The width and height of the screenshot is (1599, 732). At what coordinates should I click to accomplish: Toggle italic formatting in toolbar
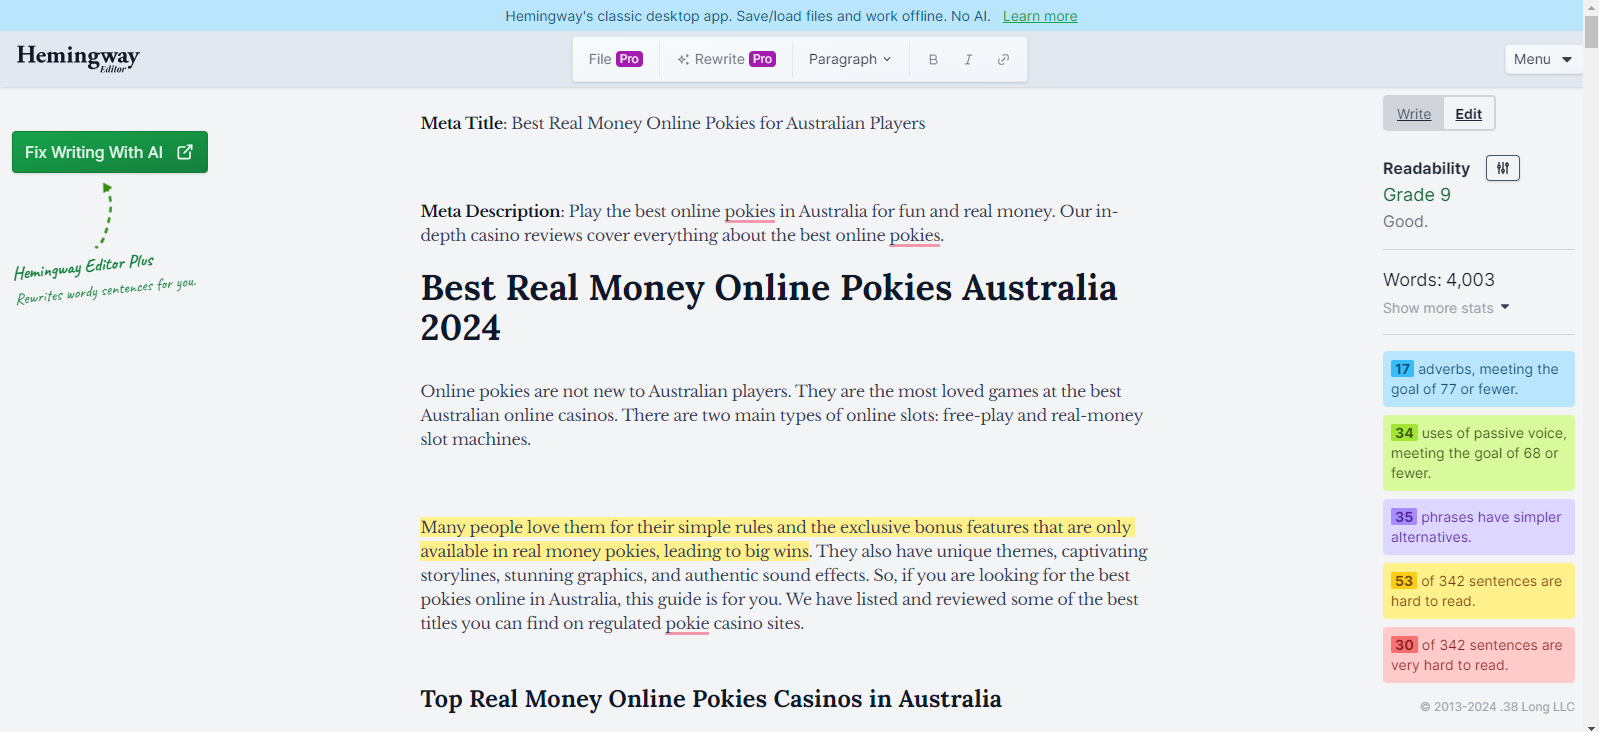pyautogui.click(x=968, y=60)
